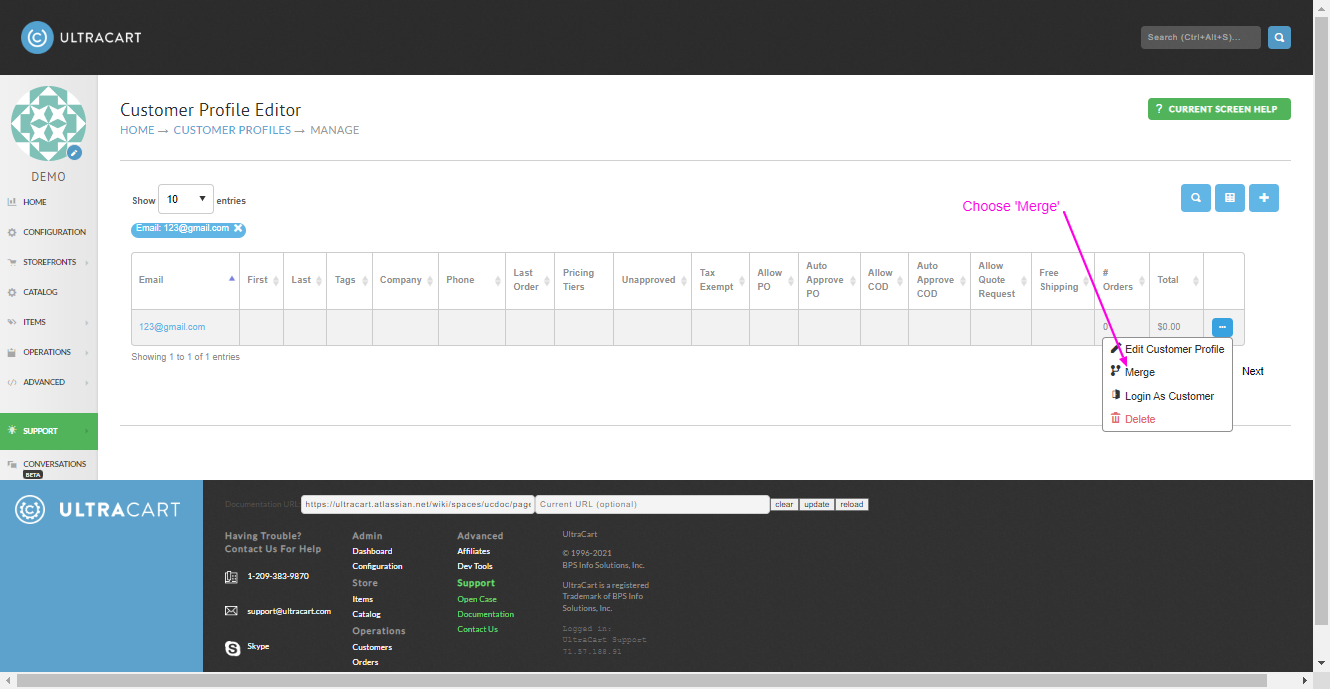Open the table search filter button

1196,198
